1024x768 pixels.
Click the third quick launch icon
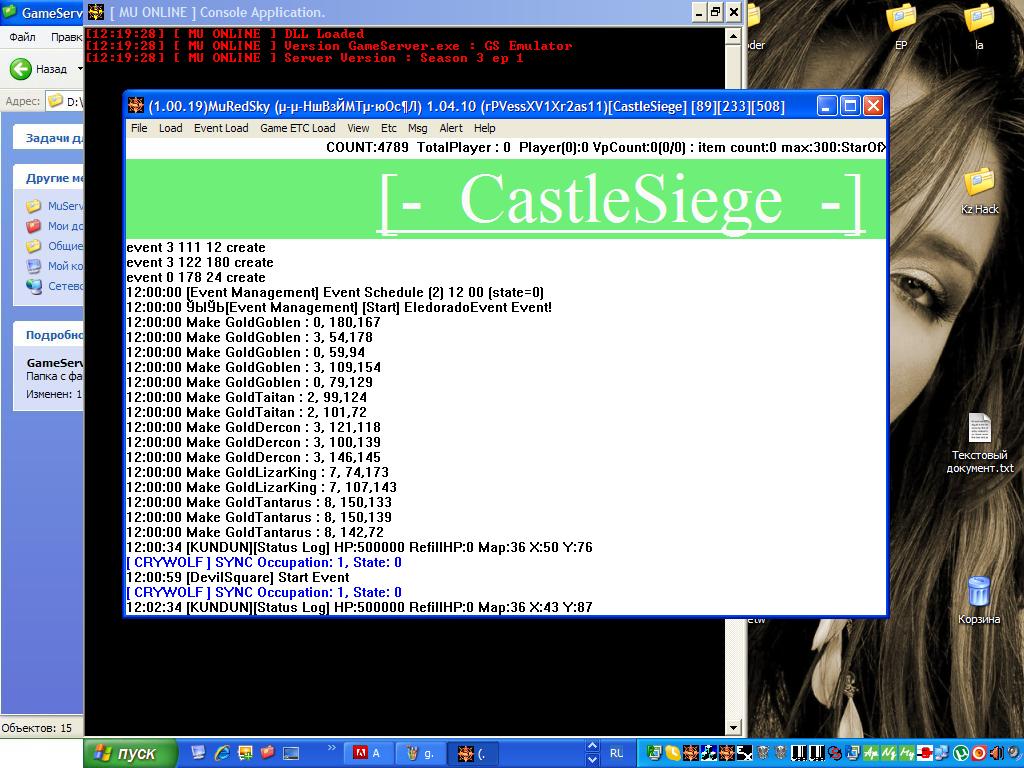coord(246,753)
